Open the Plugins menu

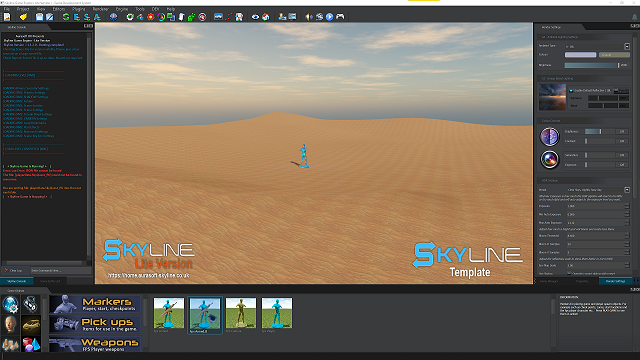[79, 9]
